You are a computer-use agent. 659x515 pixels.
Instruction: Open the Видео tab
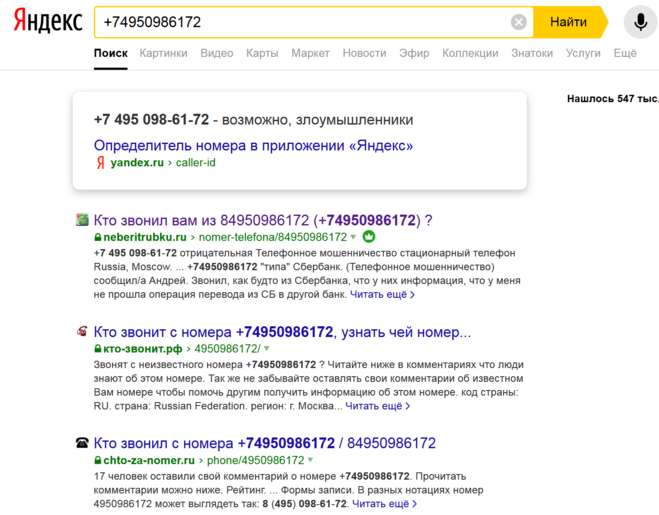pos(217,53)
